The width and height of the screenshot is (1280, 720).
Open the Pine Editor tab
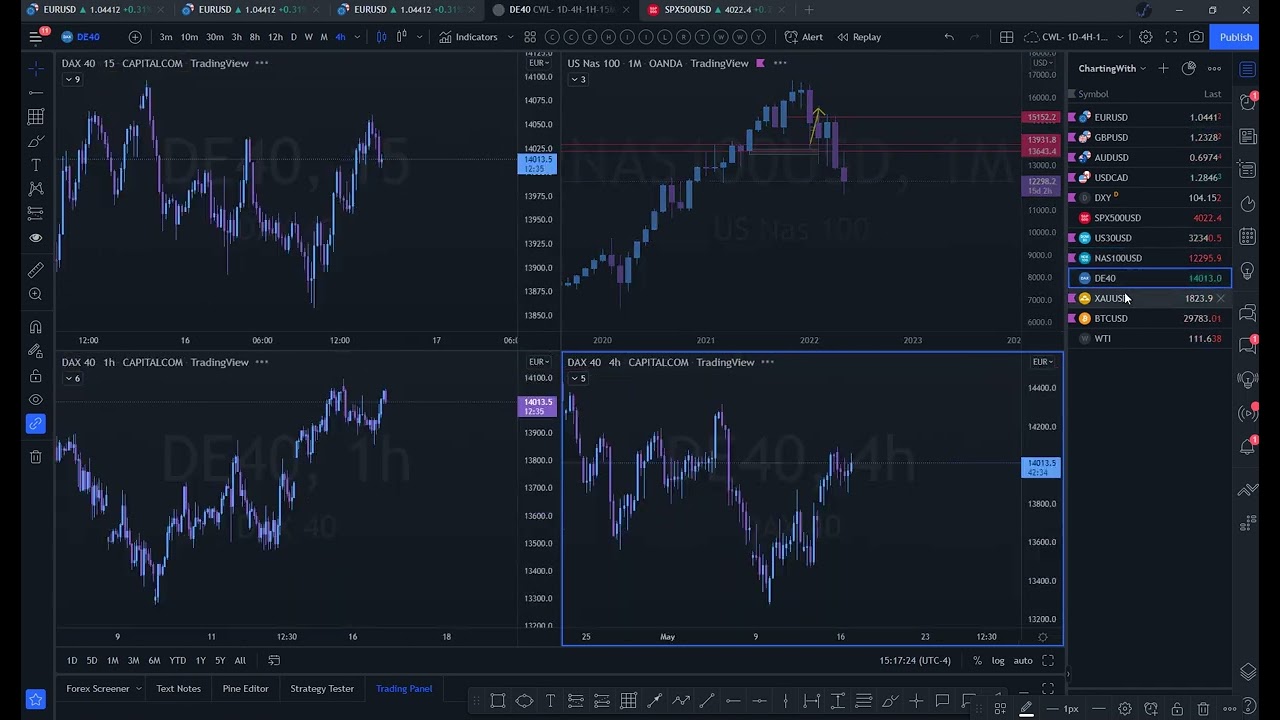pos(245,688)
